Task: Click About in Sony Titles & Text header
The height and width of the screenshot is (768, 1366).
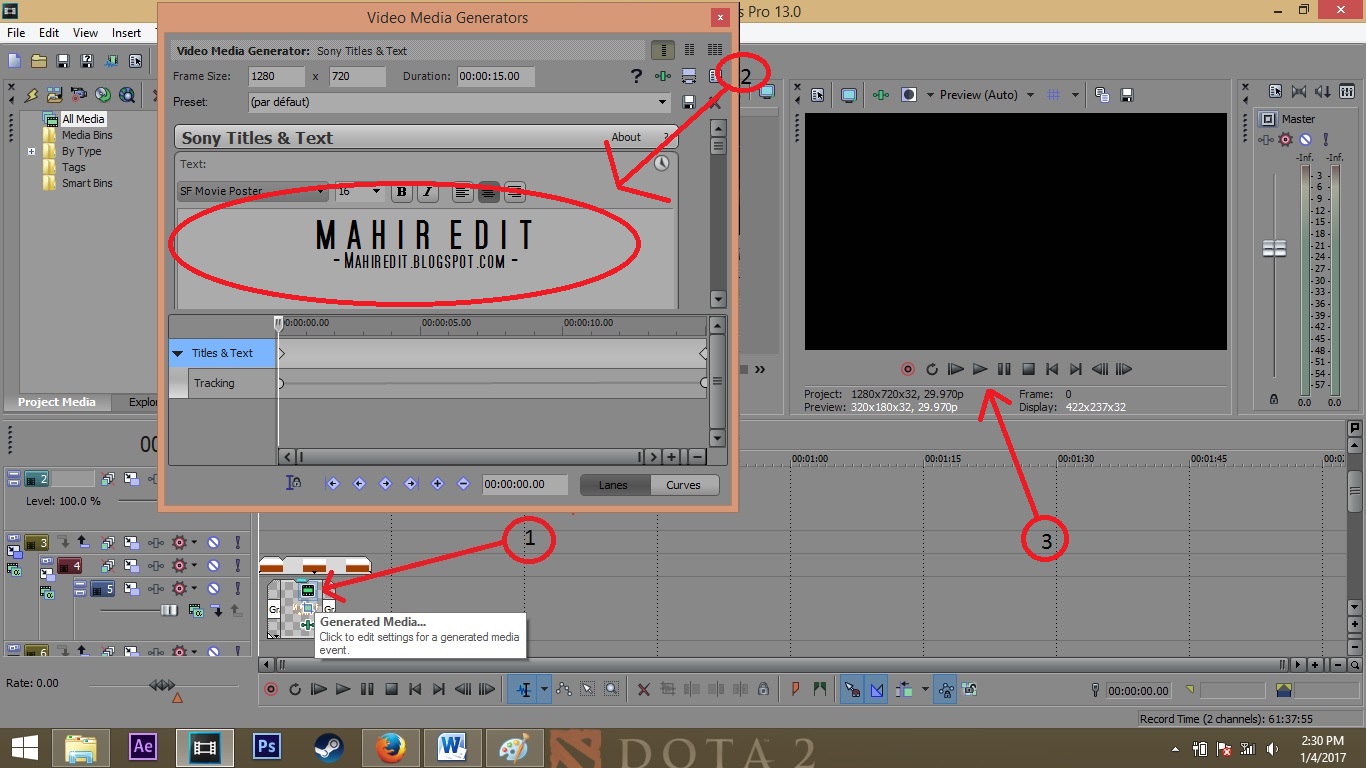Action: (x=627, y=137)
